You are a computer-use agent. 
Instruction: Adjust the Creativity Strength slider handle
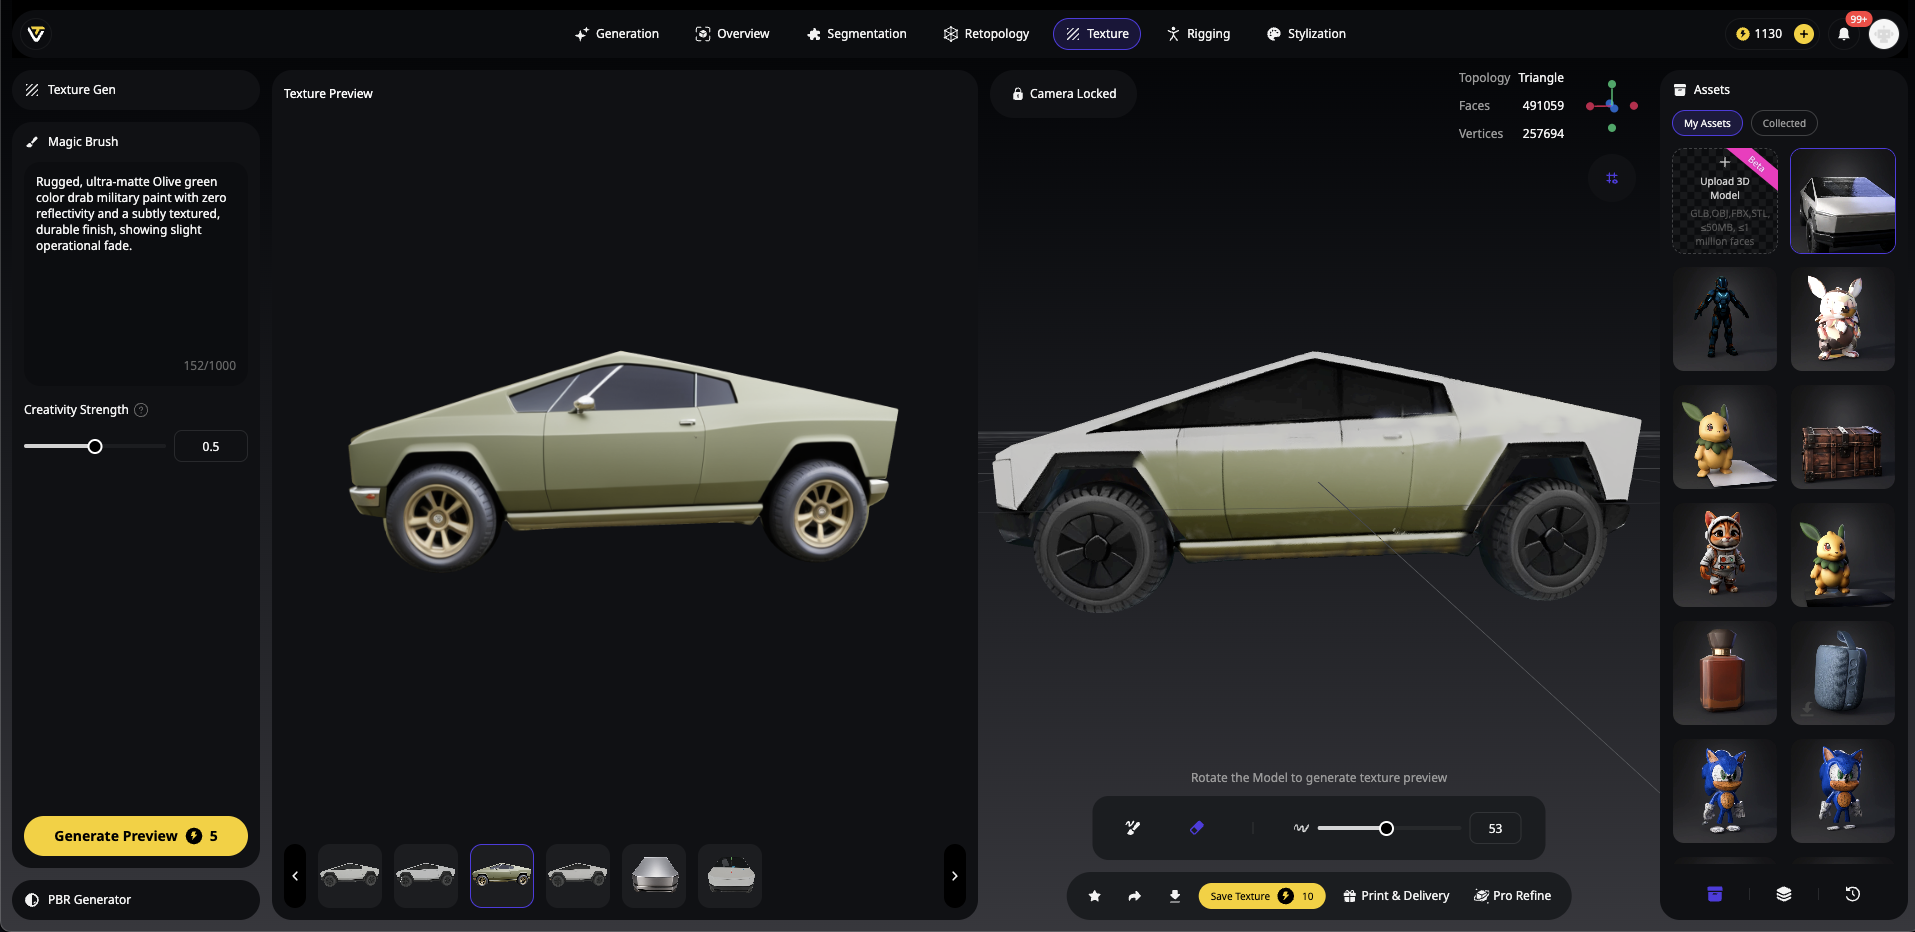[x=95, y=447]
